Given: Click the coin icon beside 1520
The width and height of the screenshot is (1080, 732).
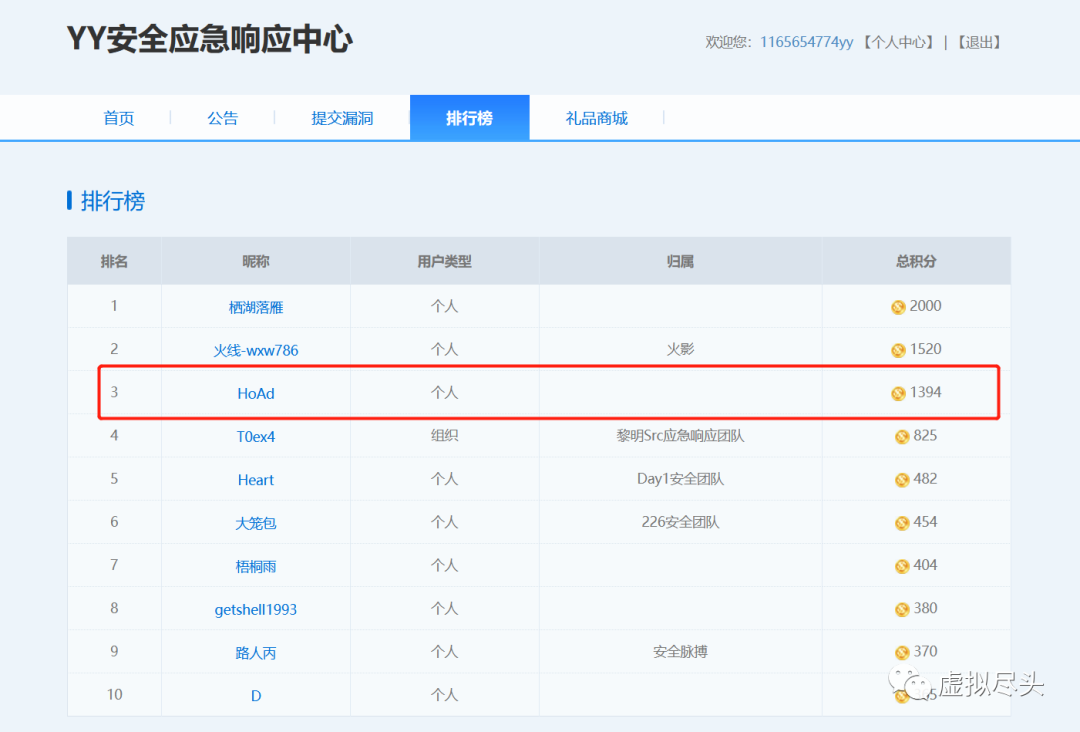Looking at the screenshot, I should pos(898,351).
